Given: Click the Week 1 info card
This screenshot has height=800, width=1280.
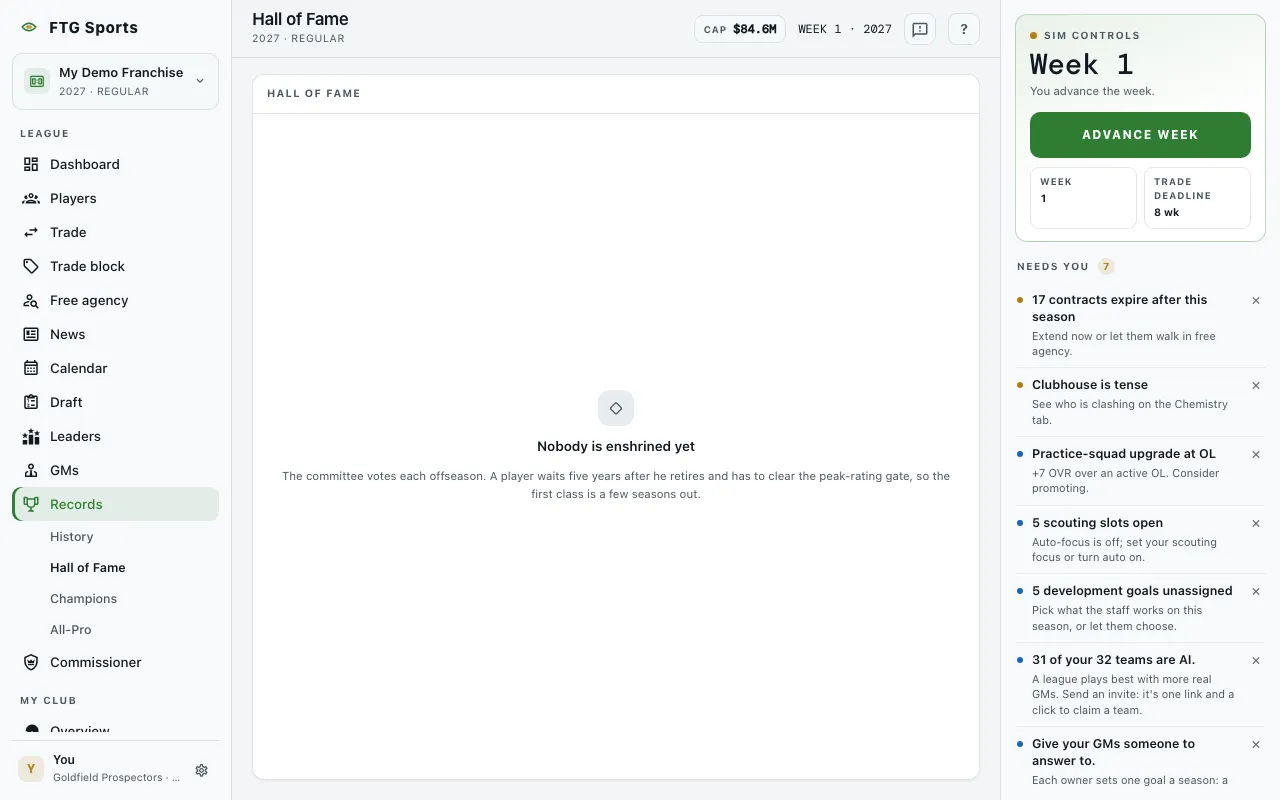Looking at the screenshot, I should [1083, 198].
